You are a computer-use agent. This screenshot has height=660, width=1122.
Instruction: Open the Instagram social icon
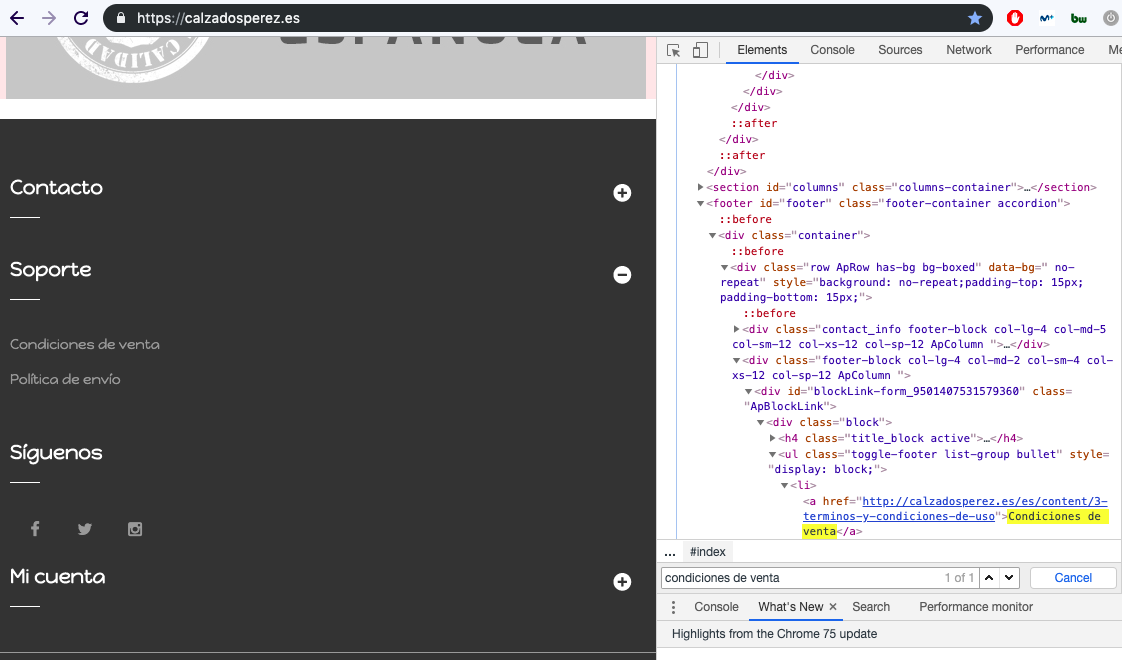click(135, 529)
